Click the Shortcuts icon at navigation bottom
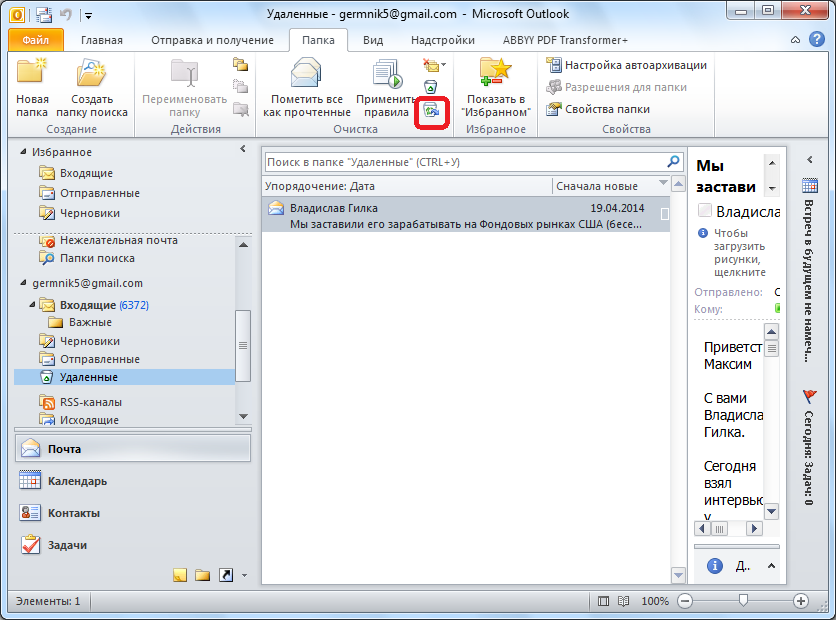The width and height of the screenshot is (836, 620). click(226, 575)
